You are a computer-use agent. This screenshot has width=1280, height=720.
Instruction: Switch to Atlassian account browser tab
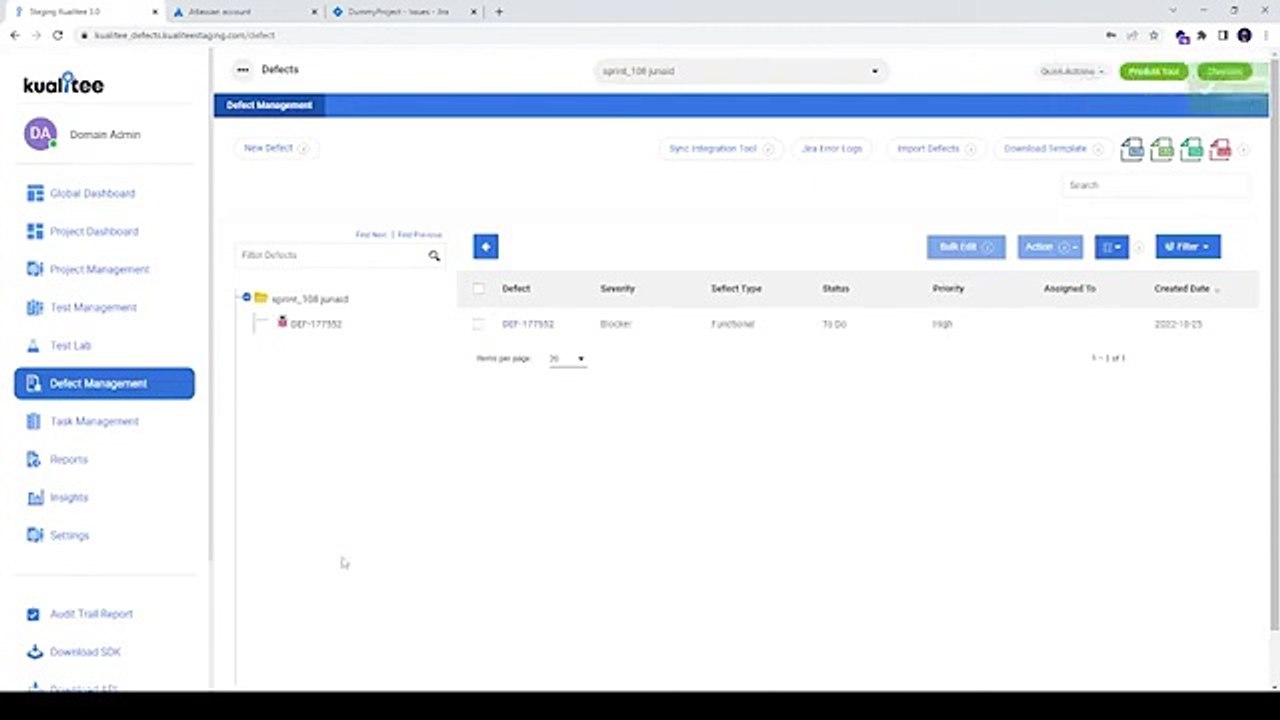point(243,12)
